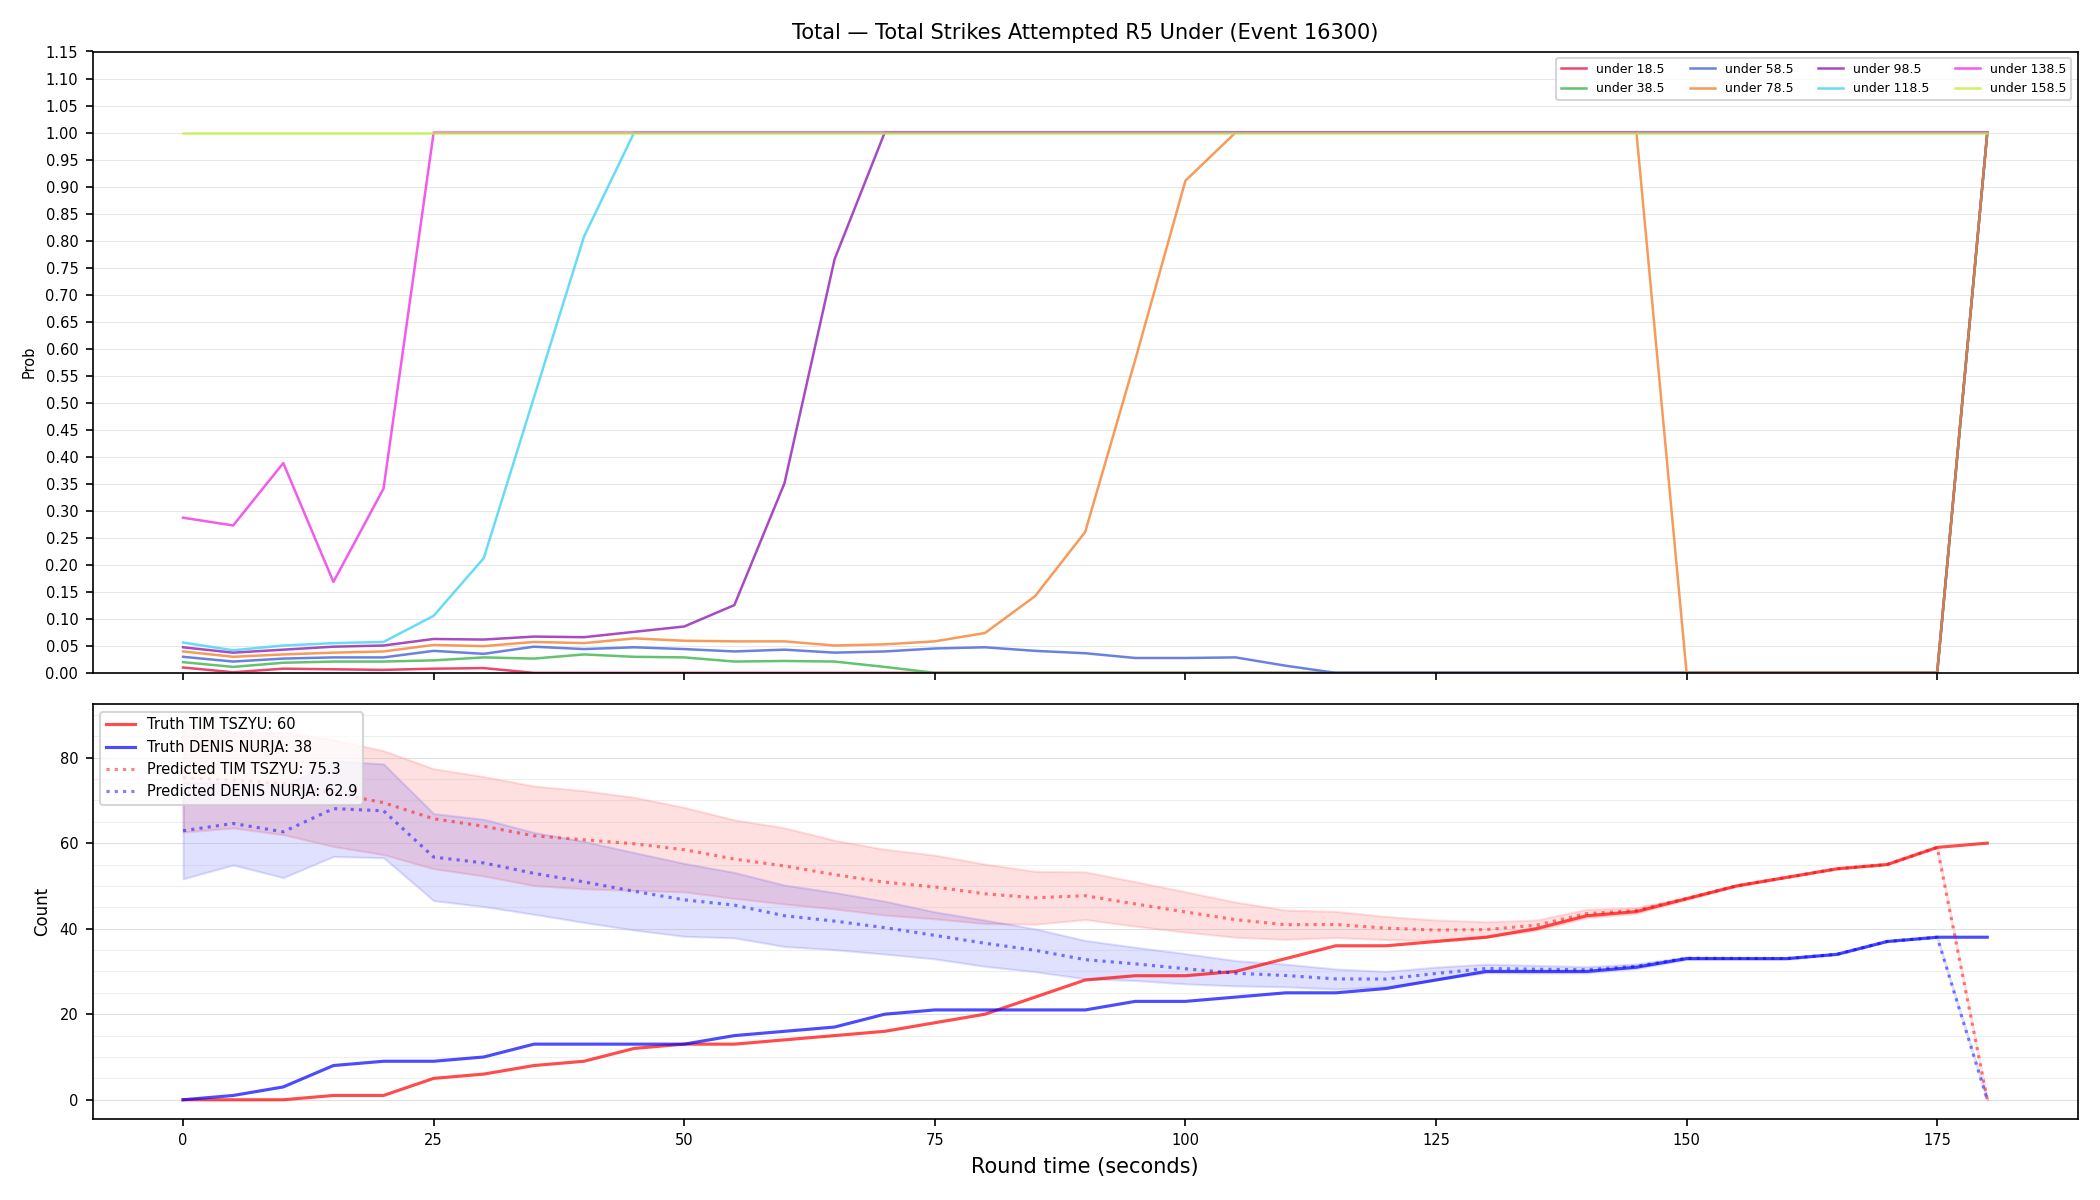2100x1200 pixels.
Task: Click the 'under 38.5' legend entry
Action: (x=1612, y=88)
